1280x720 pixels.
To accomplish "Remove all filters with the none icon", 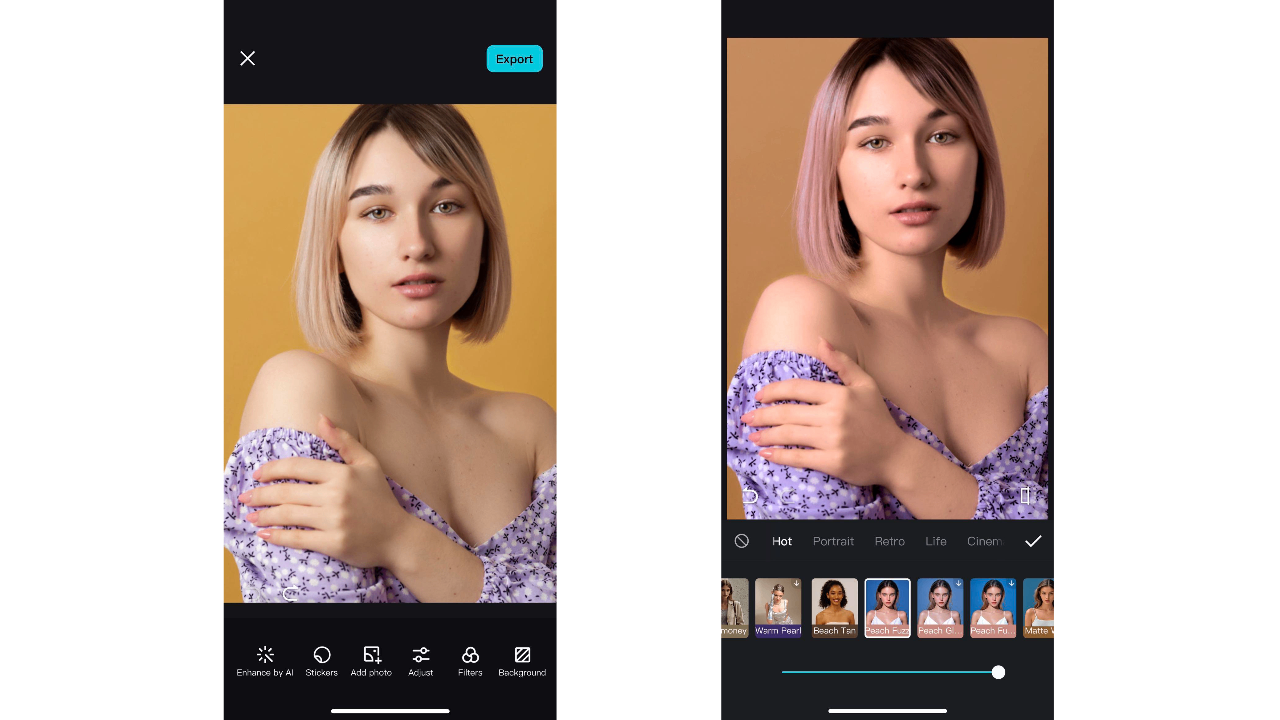I will coord(741,541).
